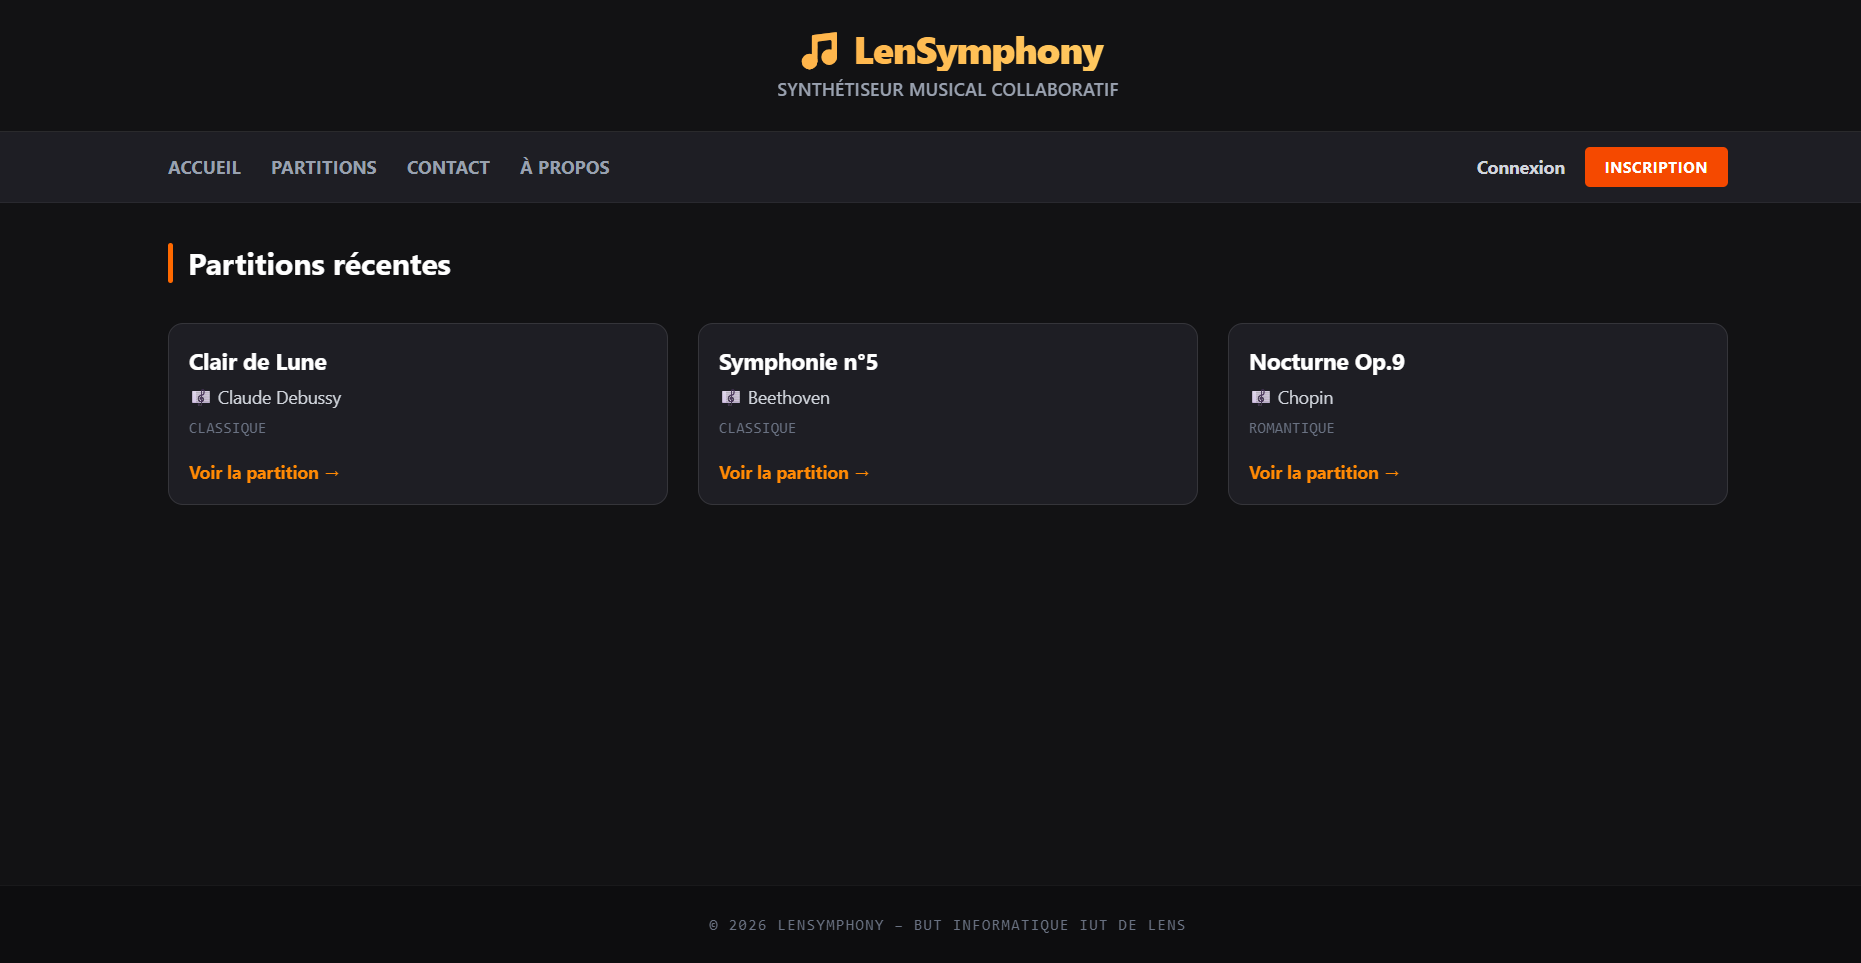1861x963 pixels.
Task: Open the ACCUEIL menu item
Action: click(x=204, y=167)
